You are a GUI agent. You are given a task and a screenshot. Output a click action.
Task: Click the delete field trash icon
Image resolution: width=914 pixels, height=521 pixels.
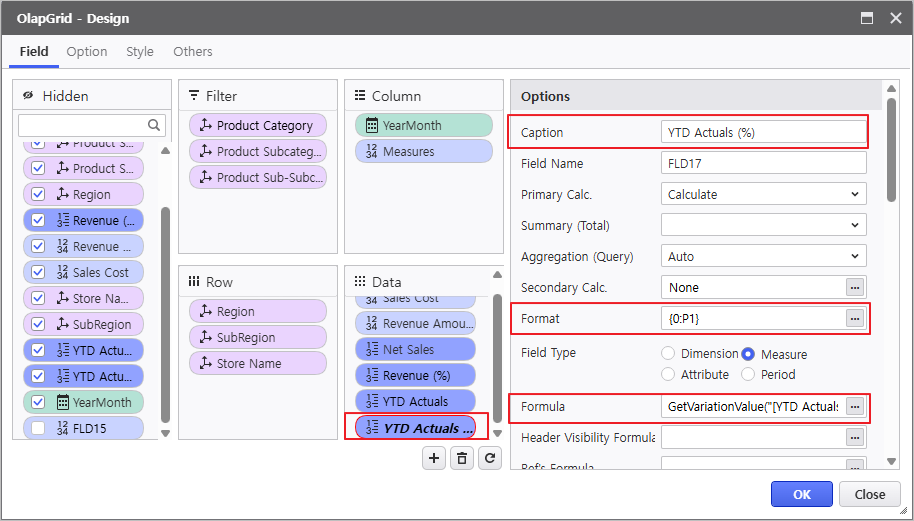461,458
